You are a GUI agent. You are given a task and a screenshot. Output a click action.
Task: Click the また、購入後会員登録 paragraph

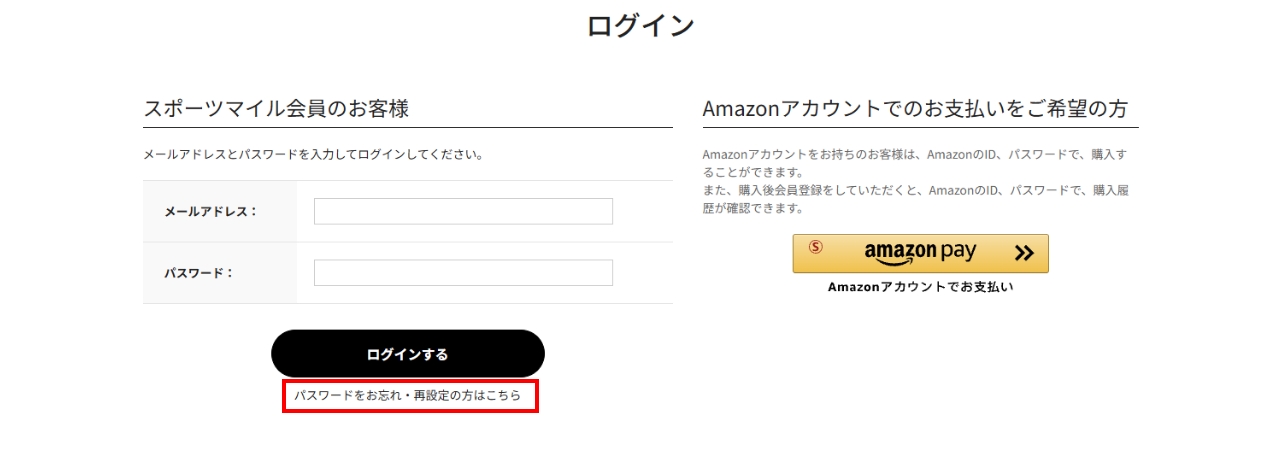(915, 199)
